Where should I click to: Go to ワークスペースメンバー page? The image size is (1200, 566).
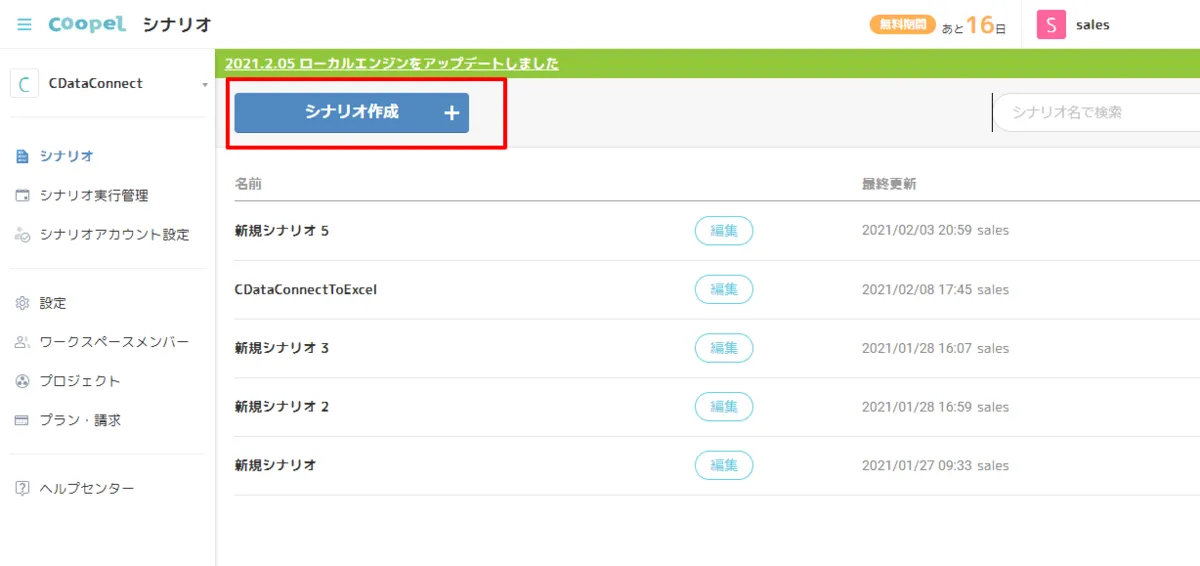(x=114, y=342)
